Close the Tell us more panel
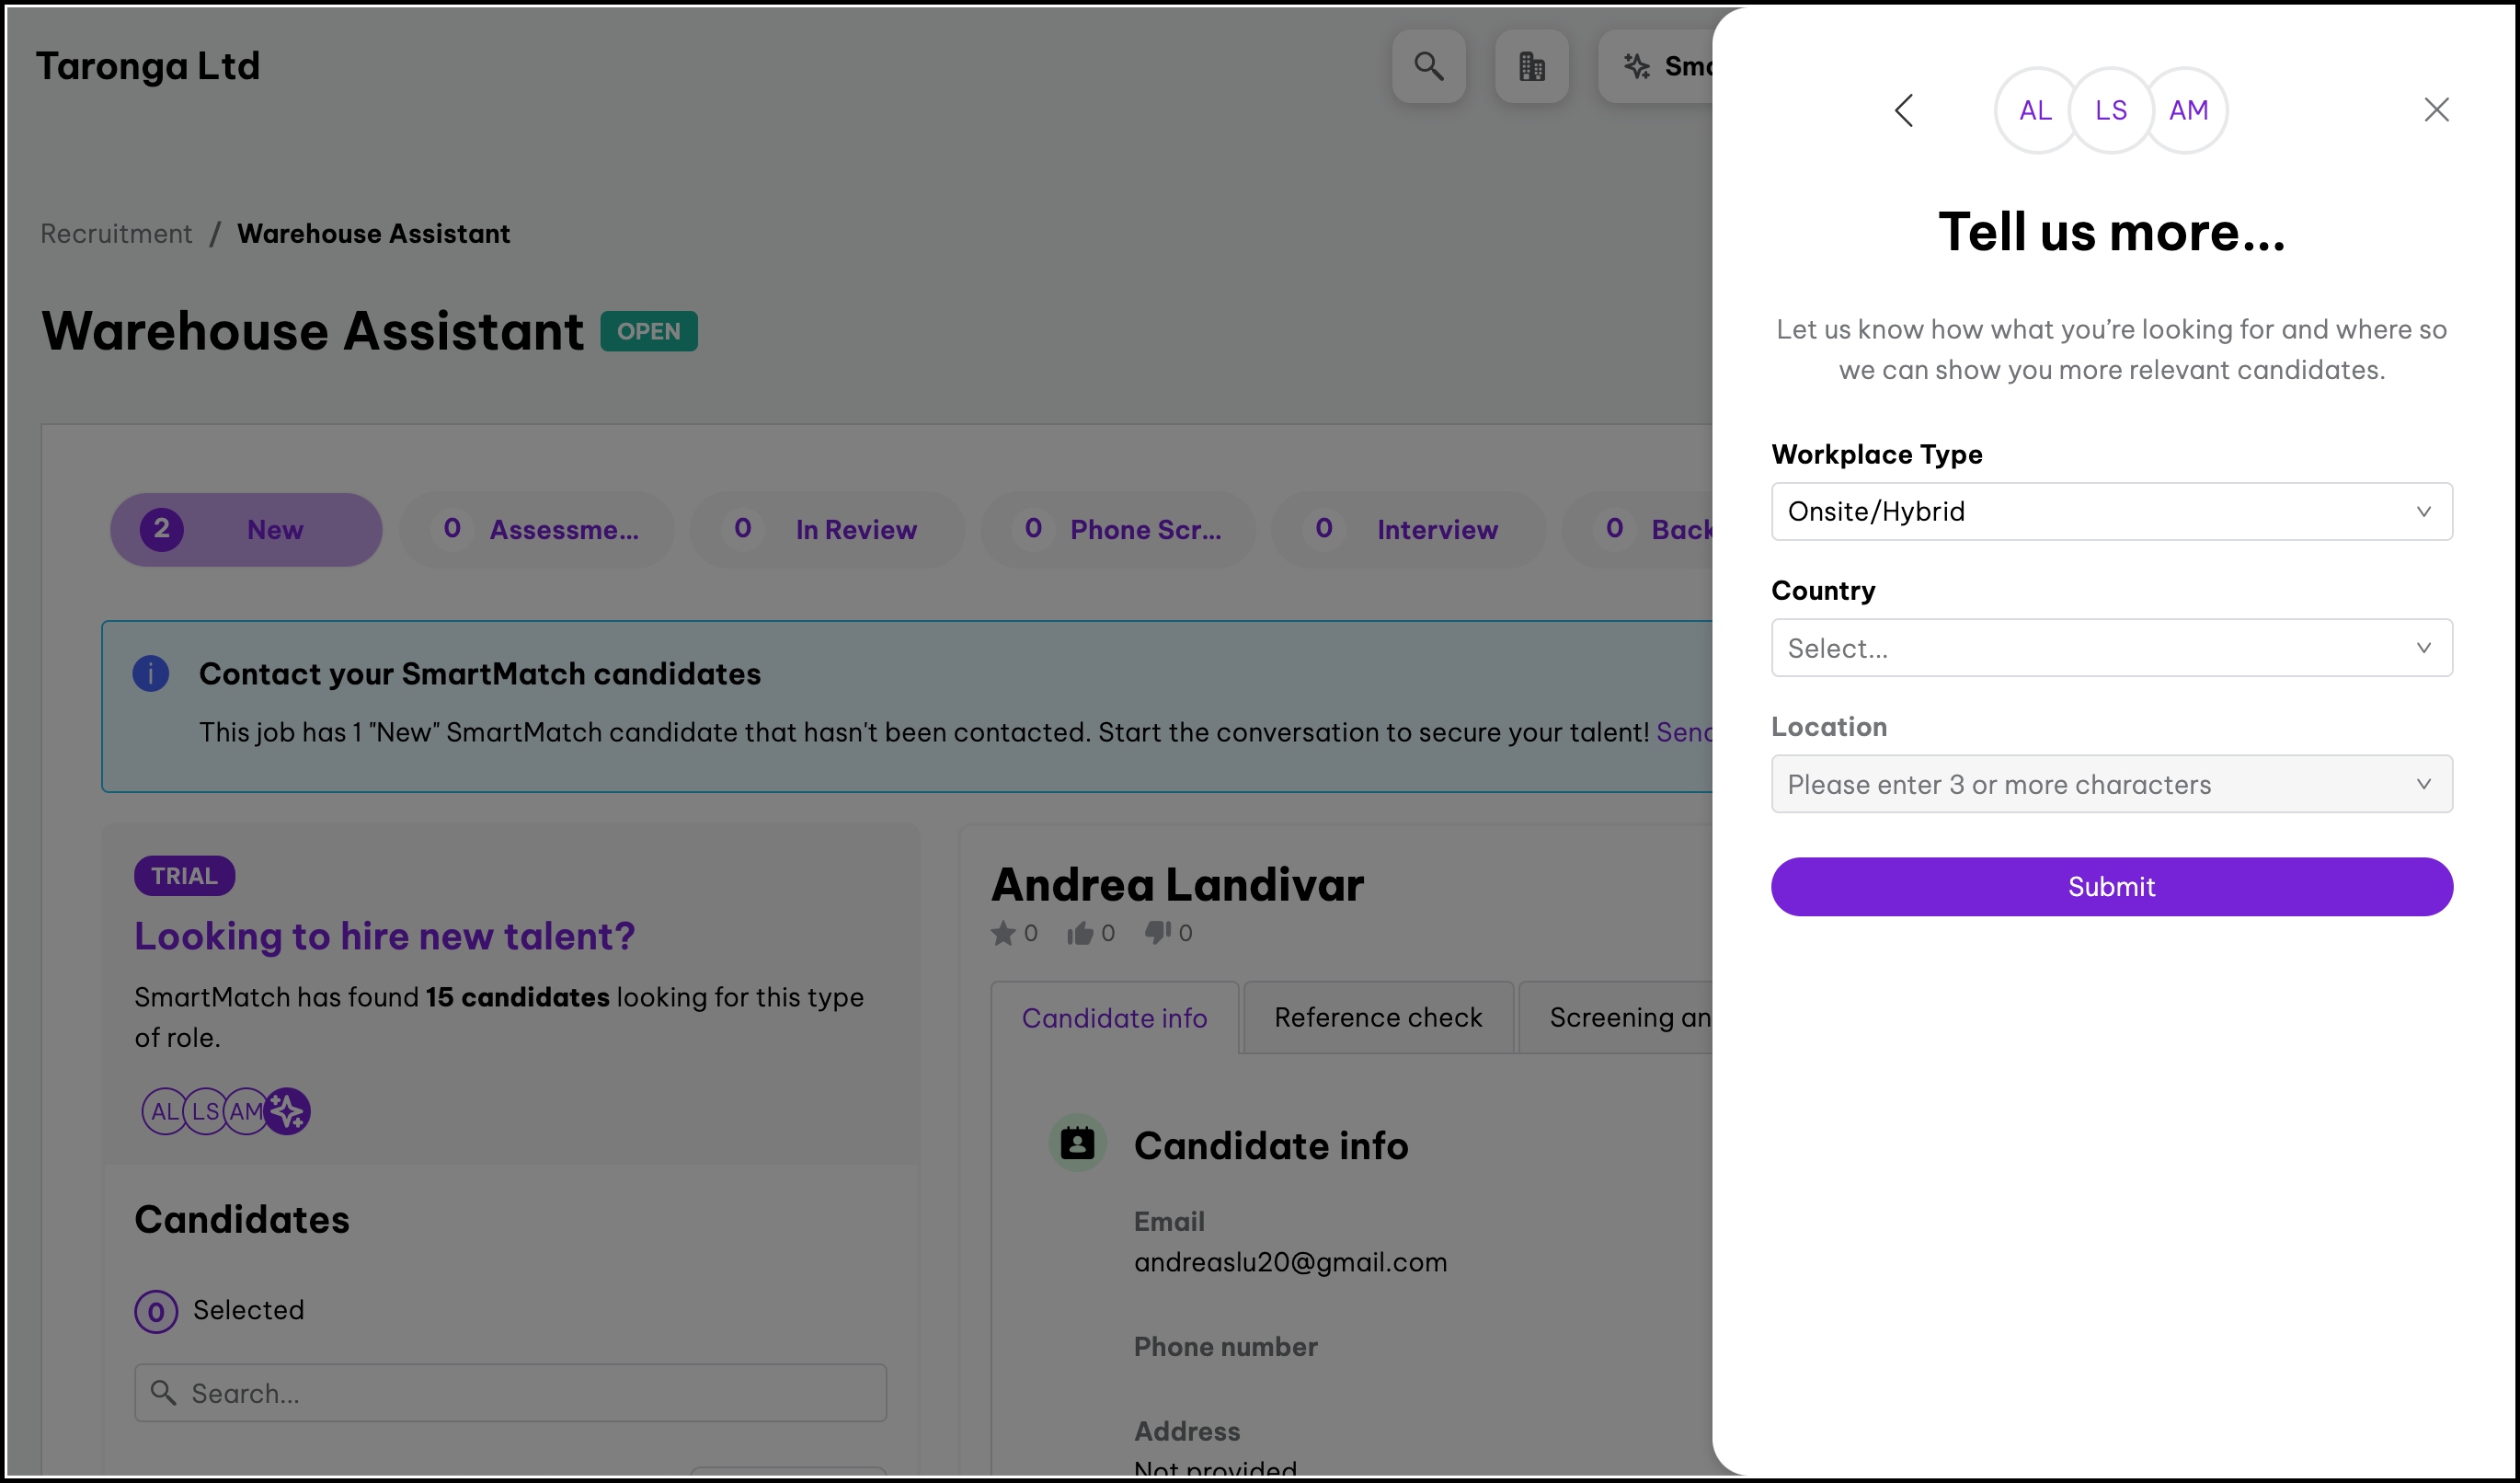Screen dimensions: 2520x1483 point(2436,109)
